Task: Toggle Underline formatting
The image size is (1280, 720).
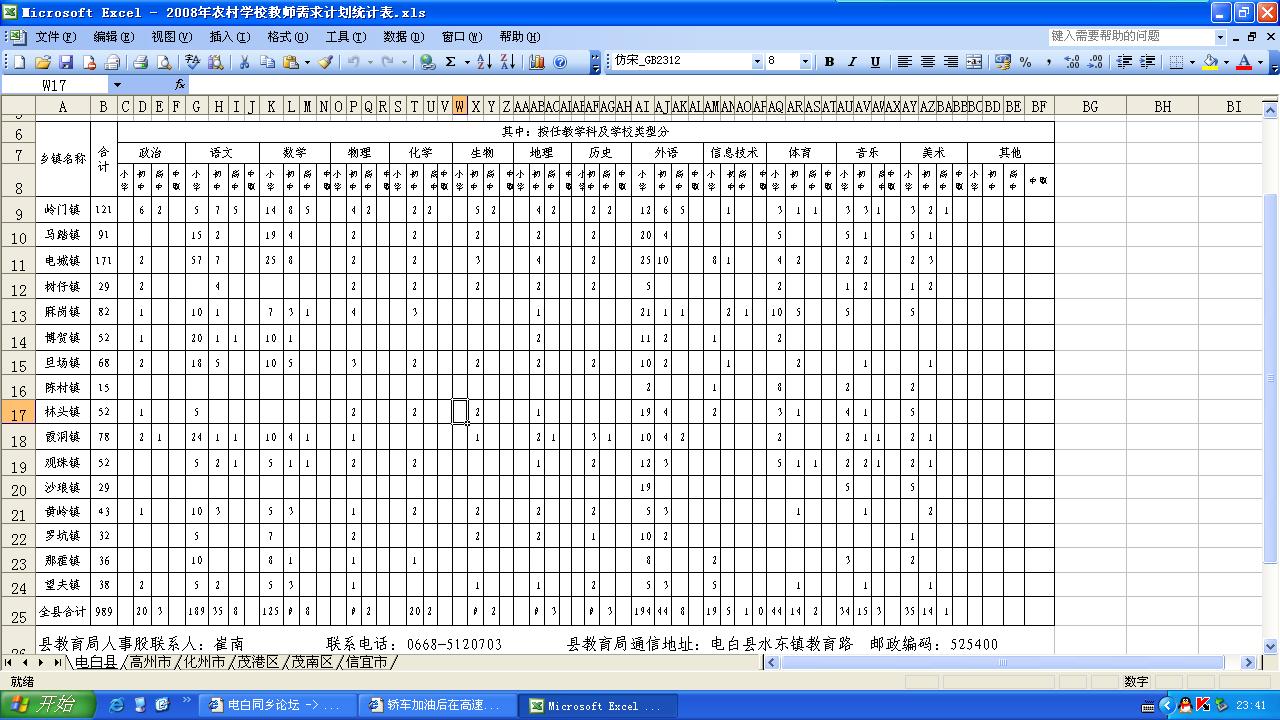Action: click(x=875, y=62)
